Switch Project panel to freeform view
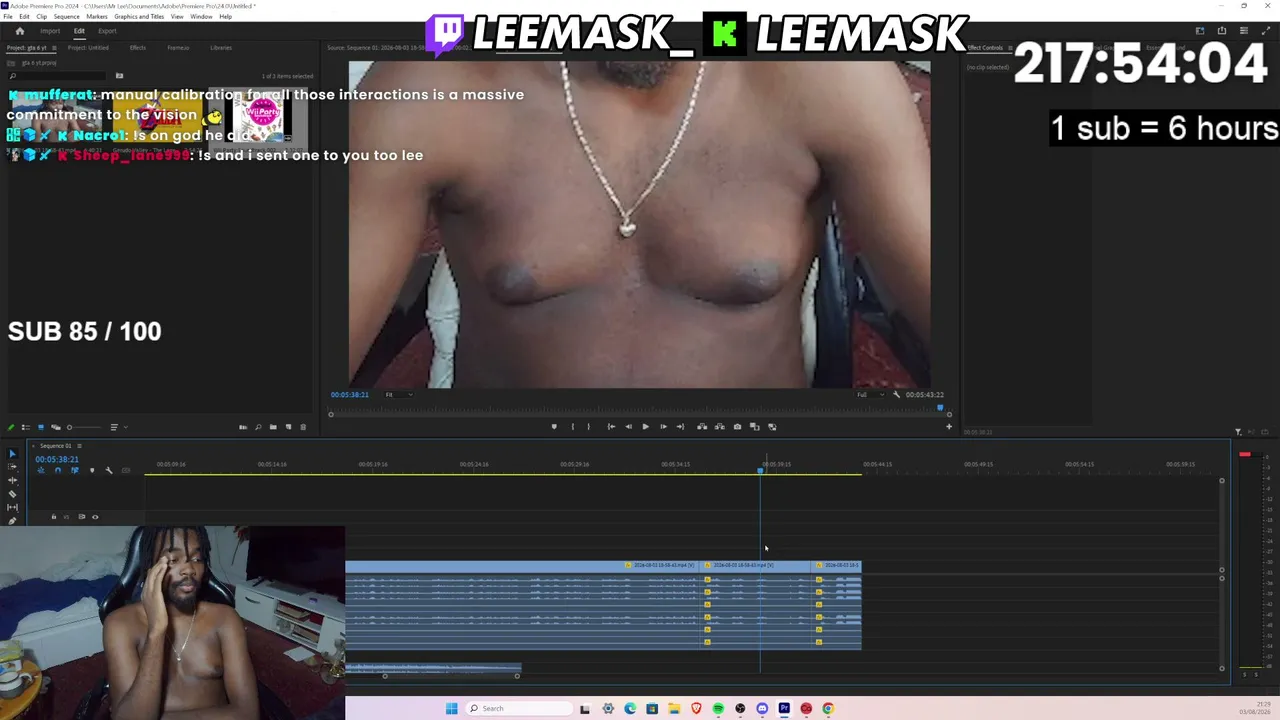Image resolution: width=1280 pixels, height=720 pixels. 55,427
